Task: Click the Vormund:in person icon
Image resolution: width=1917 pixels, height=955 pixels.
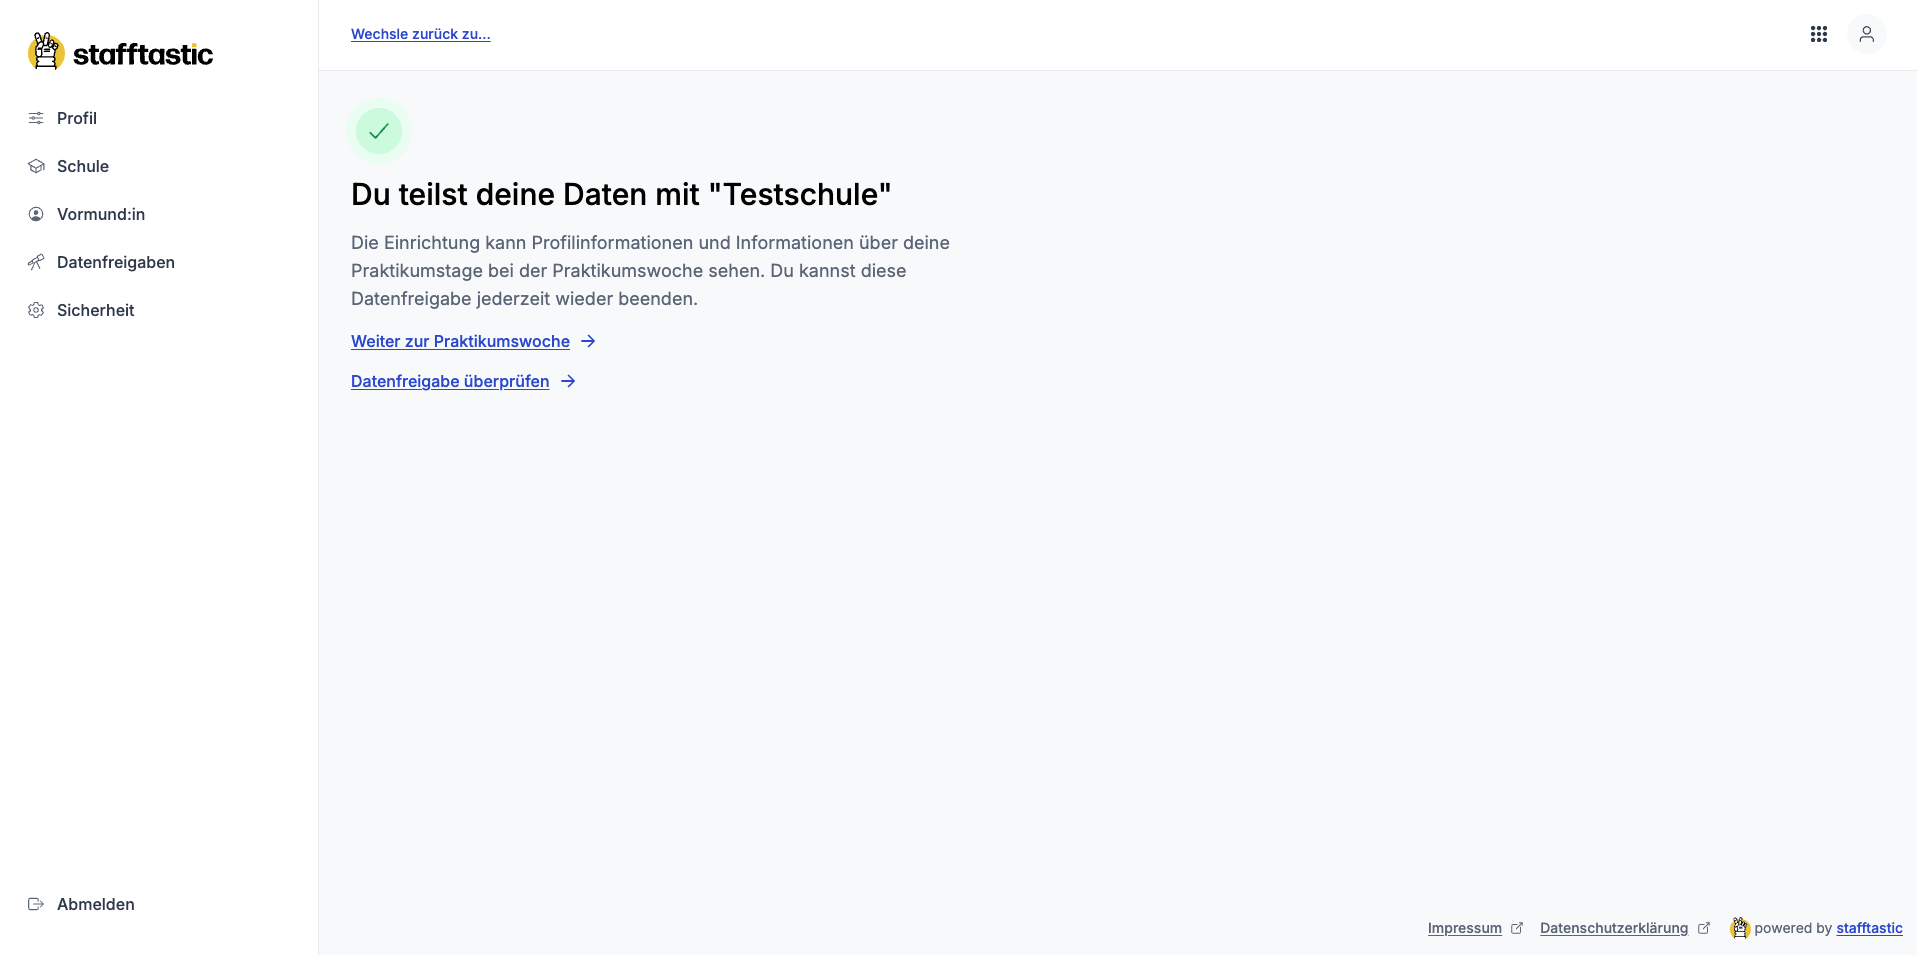Action: pos(36,214)
